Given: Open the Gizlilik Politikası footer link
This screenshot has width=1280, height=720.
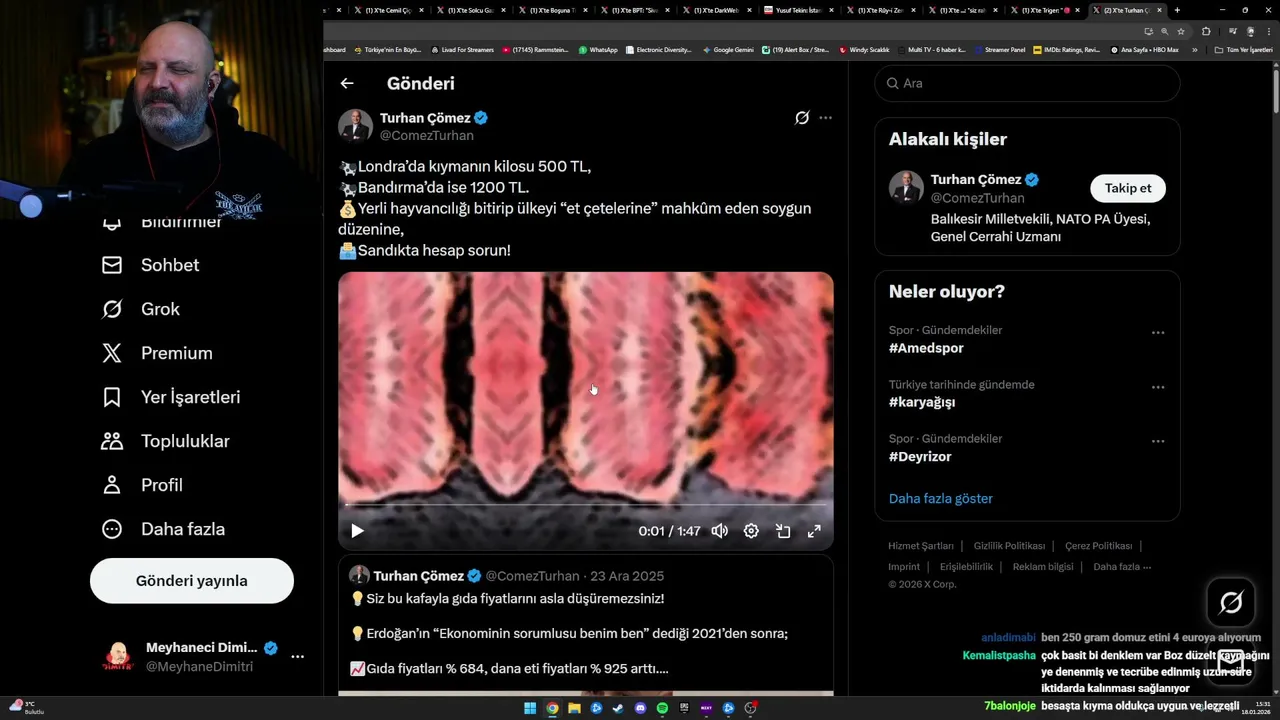Looking at the screenshot, I should (x=1009, y=546).
